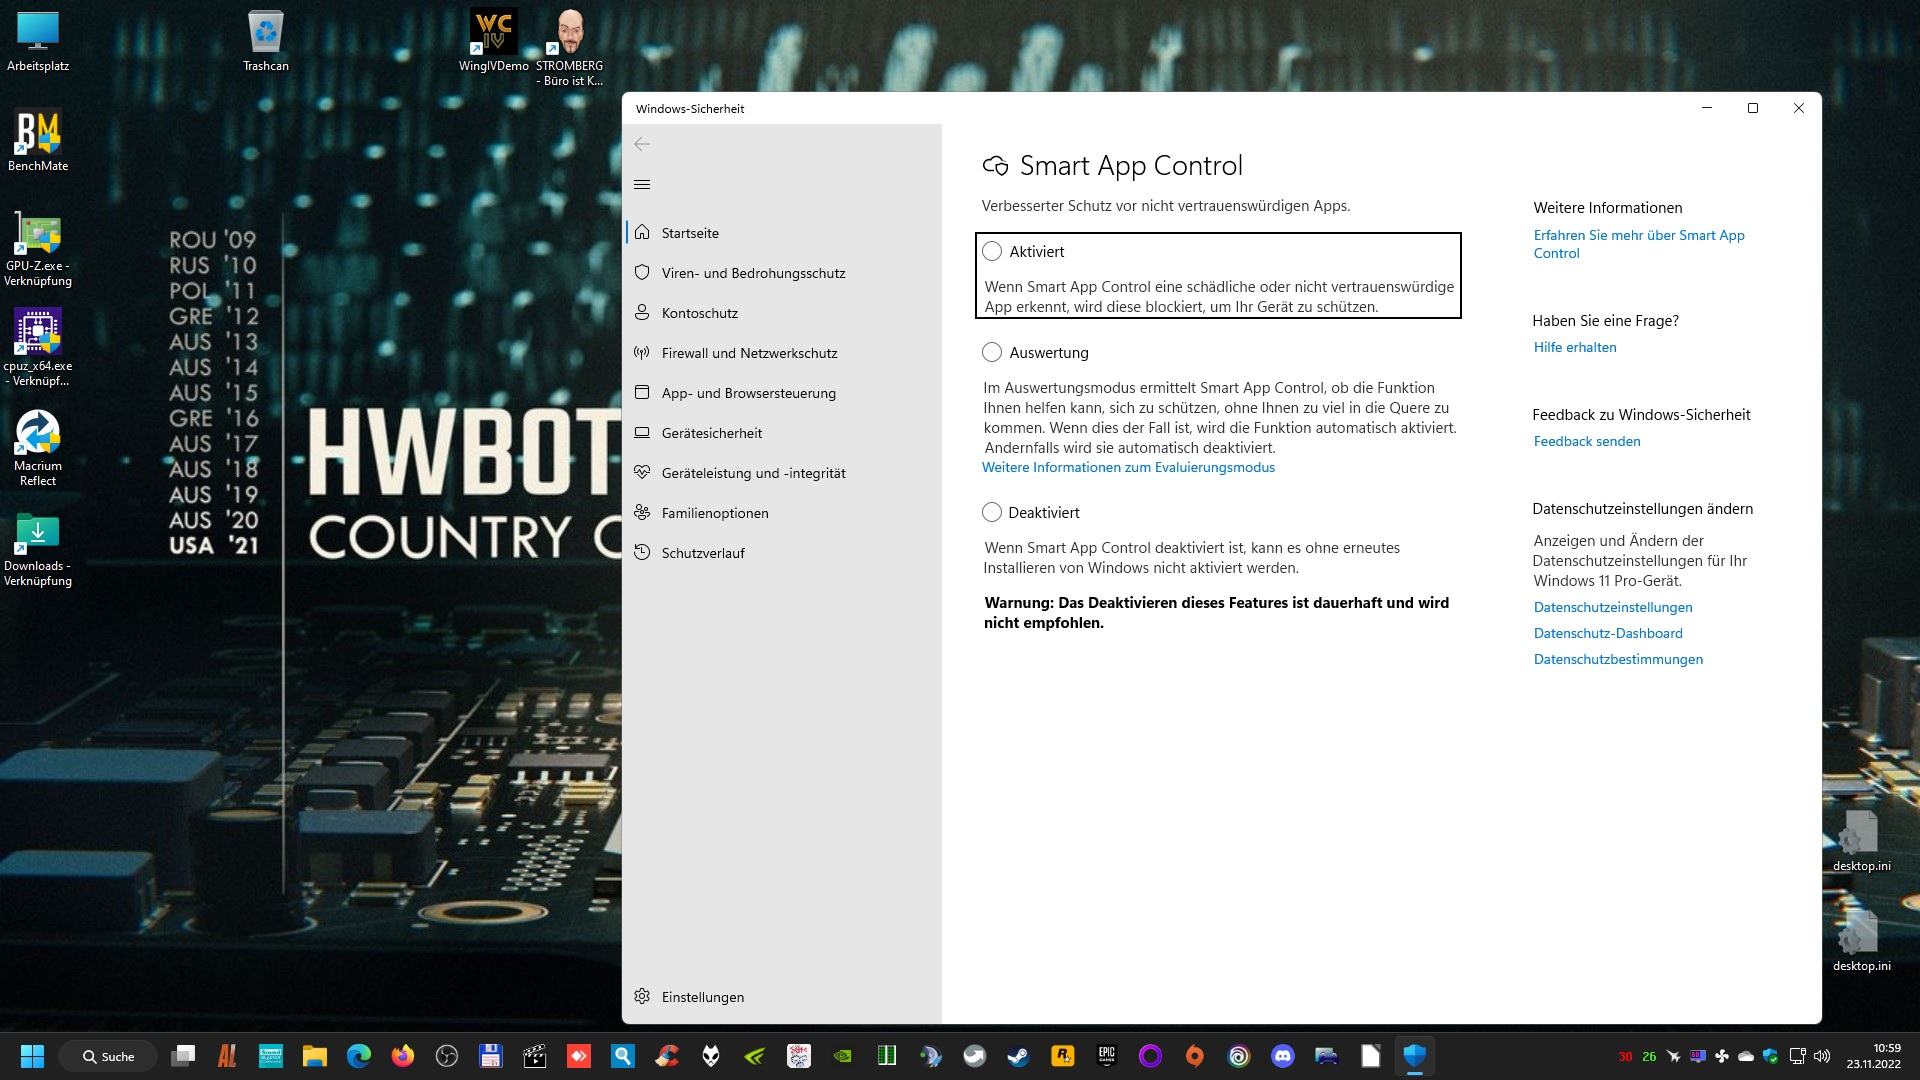
Task: Click the hamburger navigation menu icon
Action: click(642, 184)
